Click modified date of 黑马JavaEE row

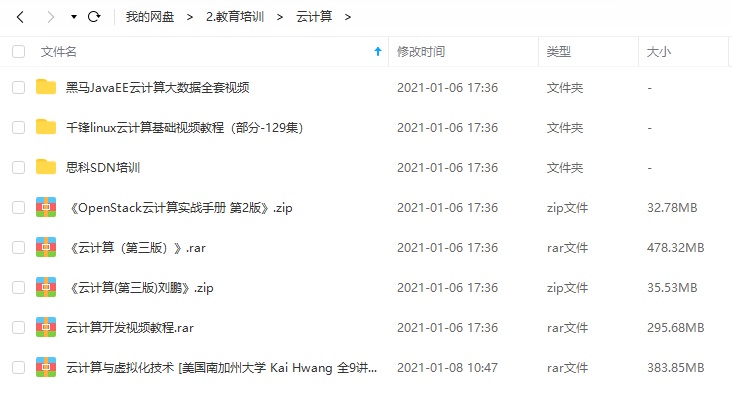(447, 87)
